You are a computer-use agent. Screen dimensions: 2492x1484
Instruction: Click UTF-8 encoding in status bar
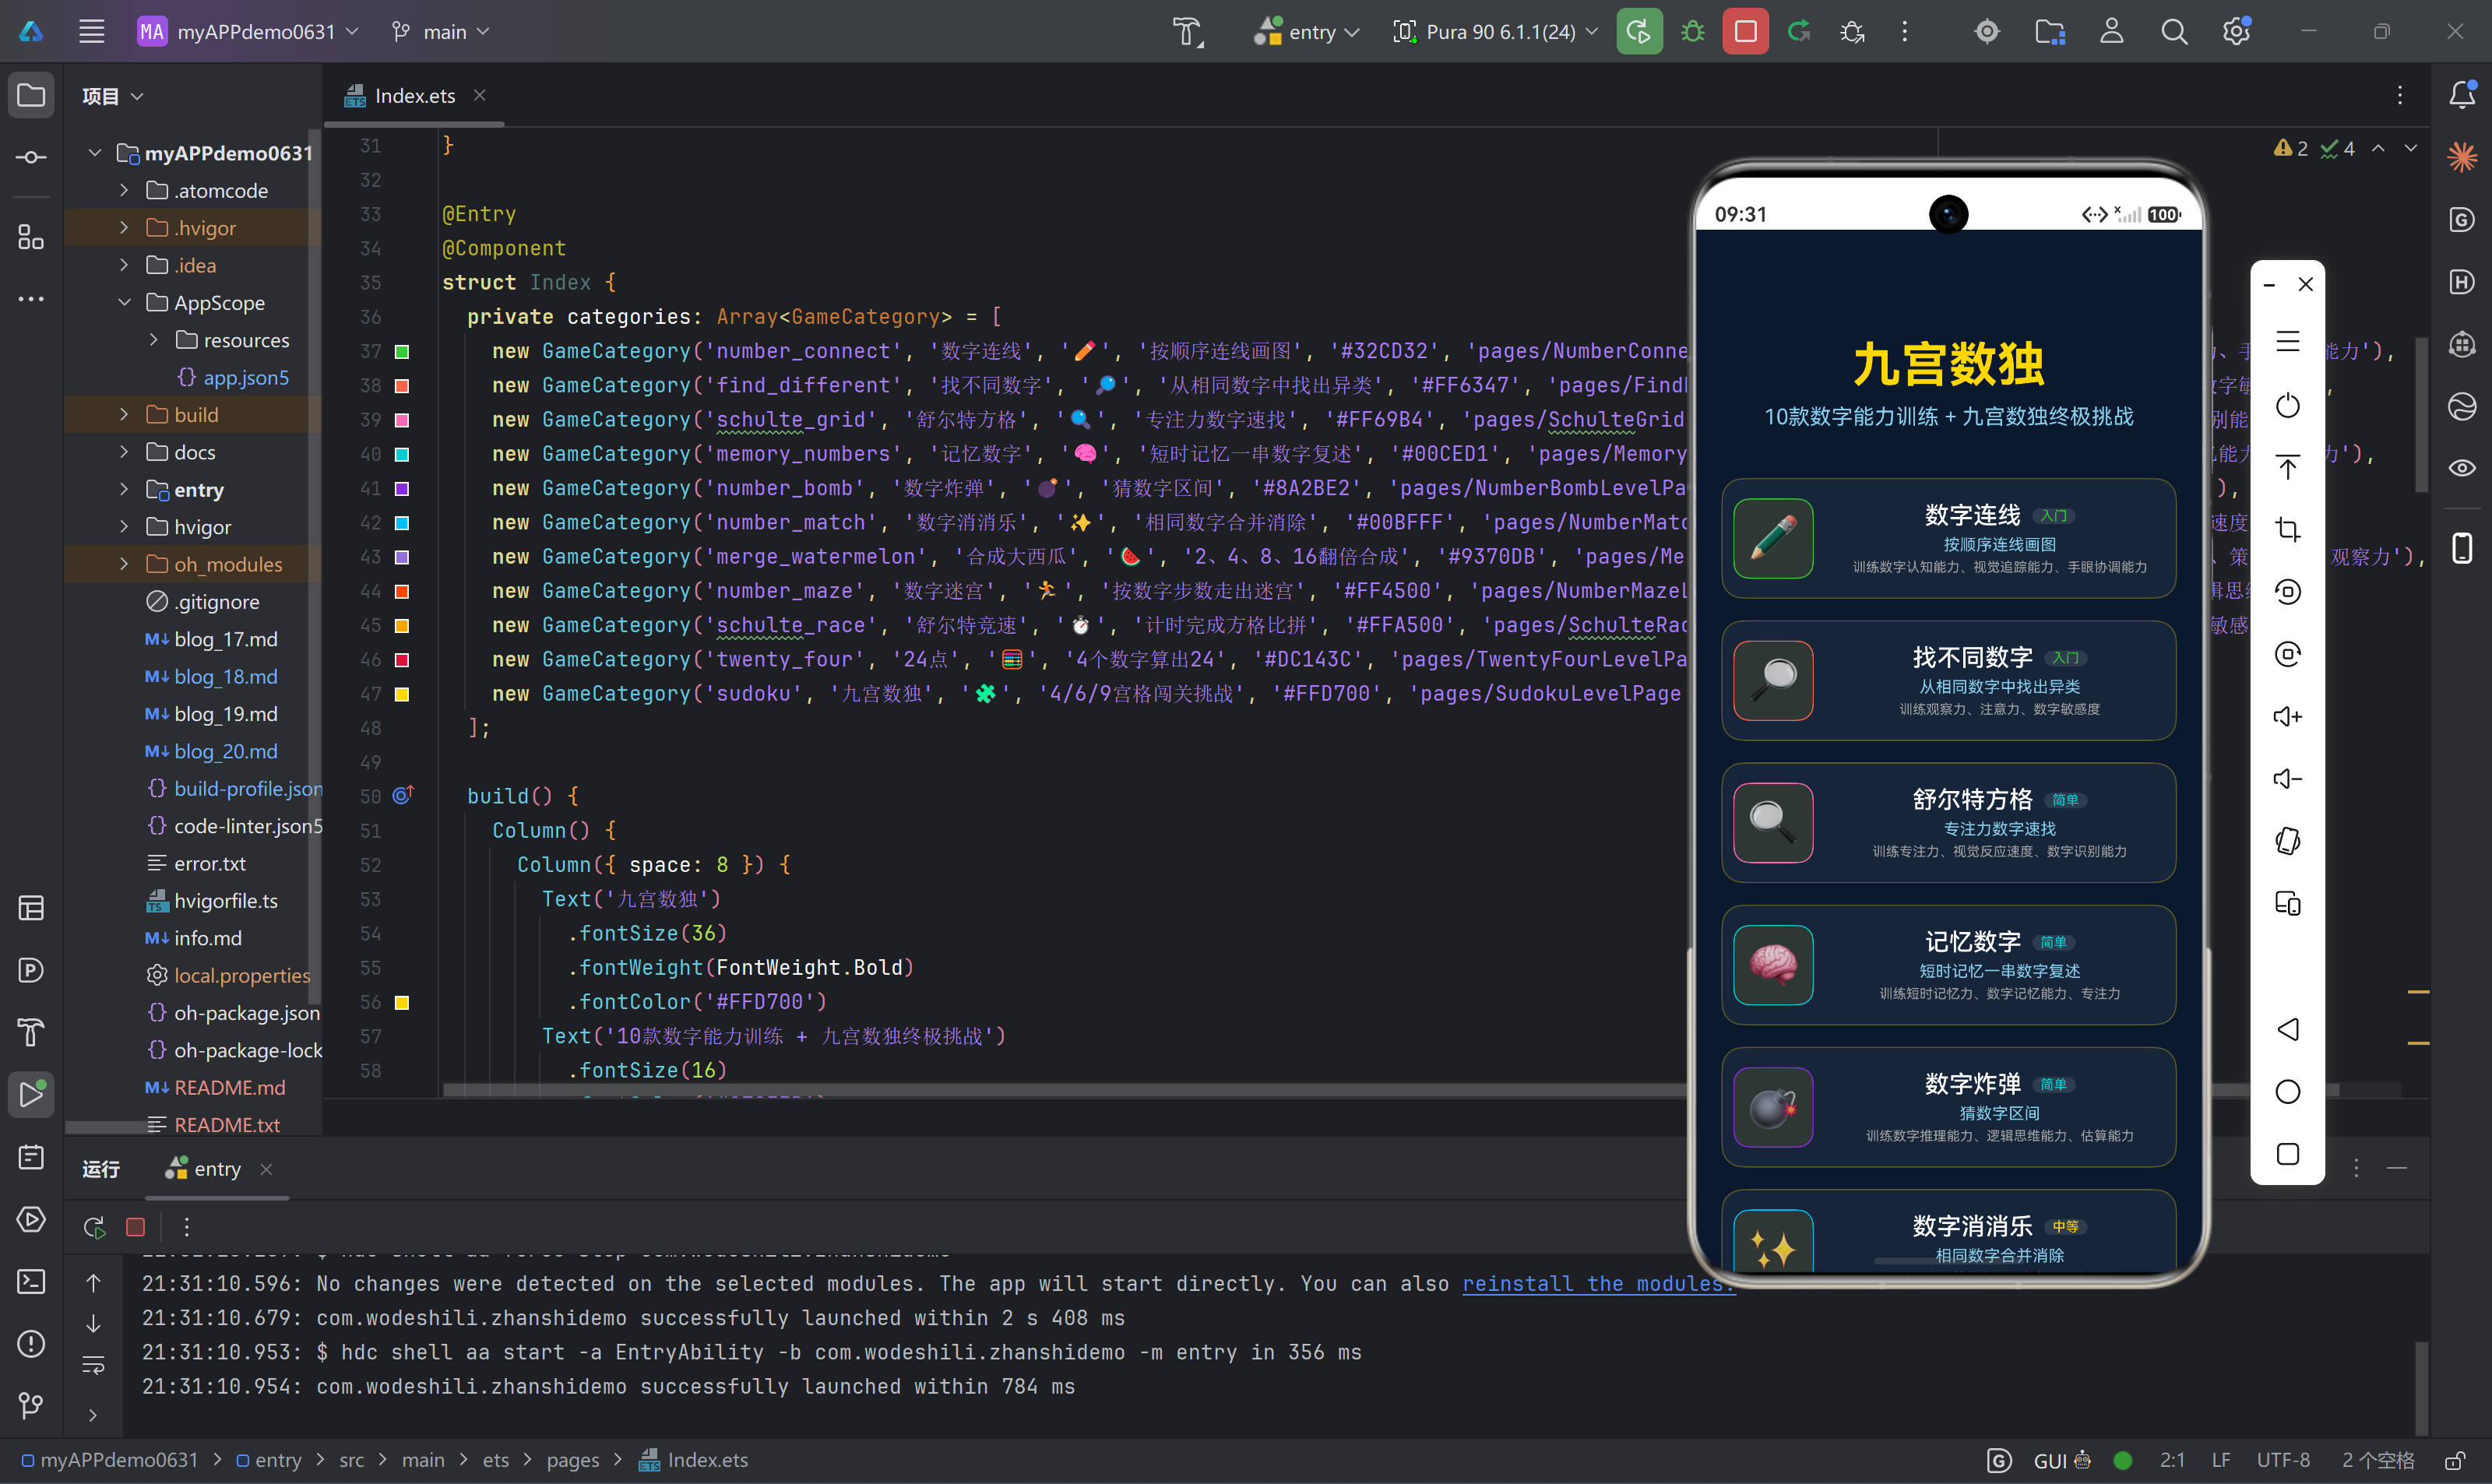(2283, 1460)
